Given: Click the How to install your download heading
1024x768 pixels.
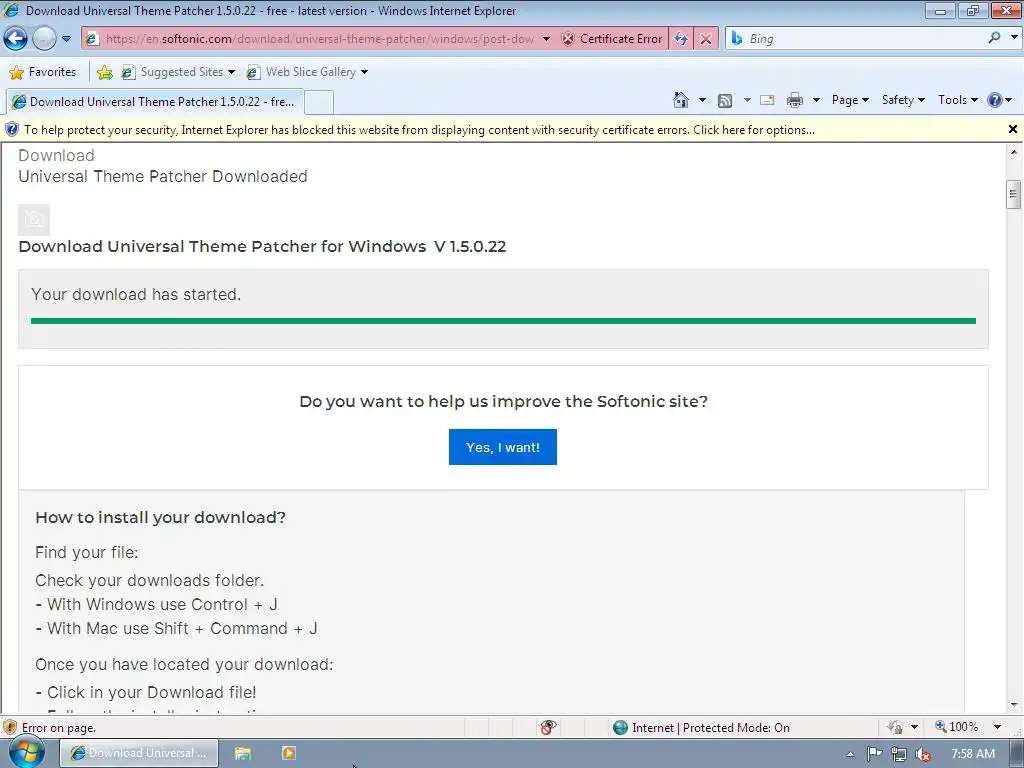Looking at the screenshot, I should [161, 517].
